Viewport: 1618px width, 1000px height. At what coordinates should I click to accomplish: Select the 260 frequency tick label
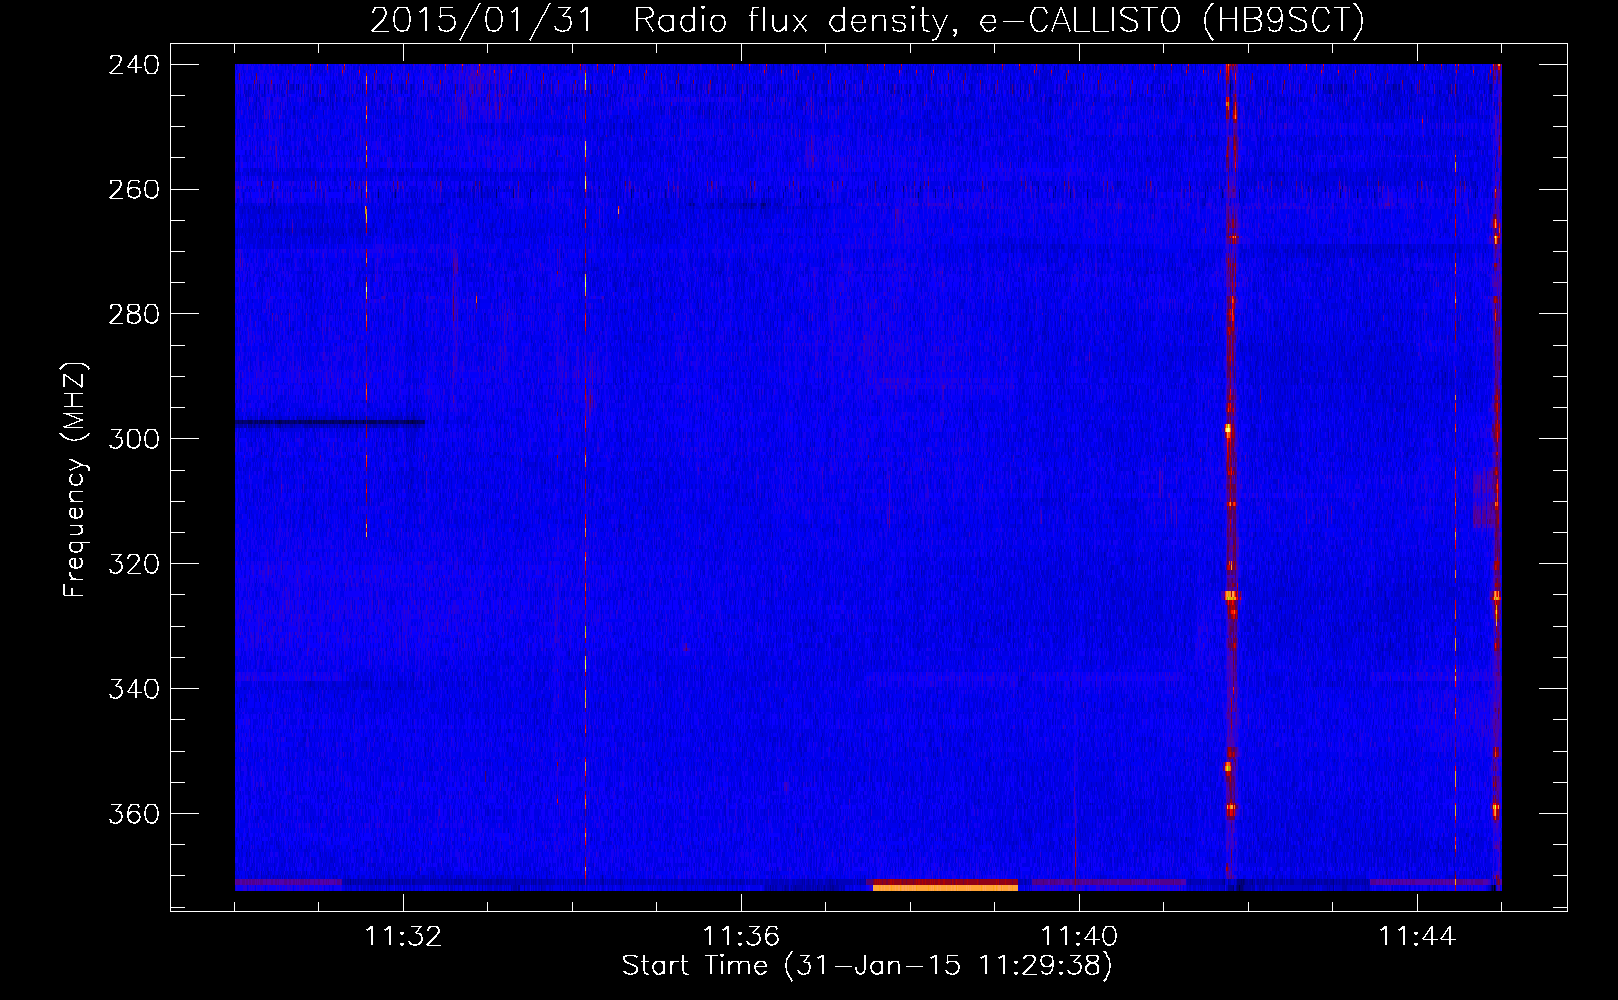[134, 190]
